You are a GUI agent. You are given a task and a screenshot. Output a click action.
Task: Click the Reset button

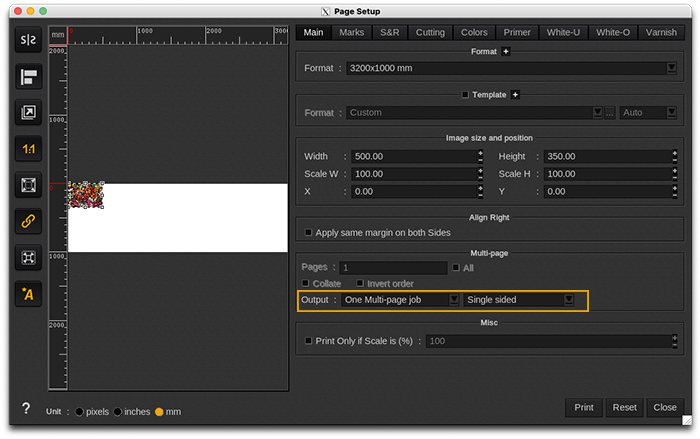point(625,407)
